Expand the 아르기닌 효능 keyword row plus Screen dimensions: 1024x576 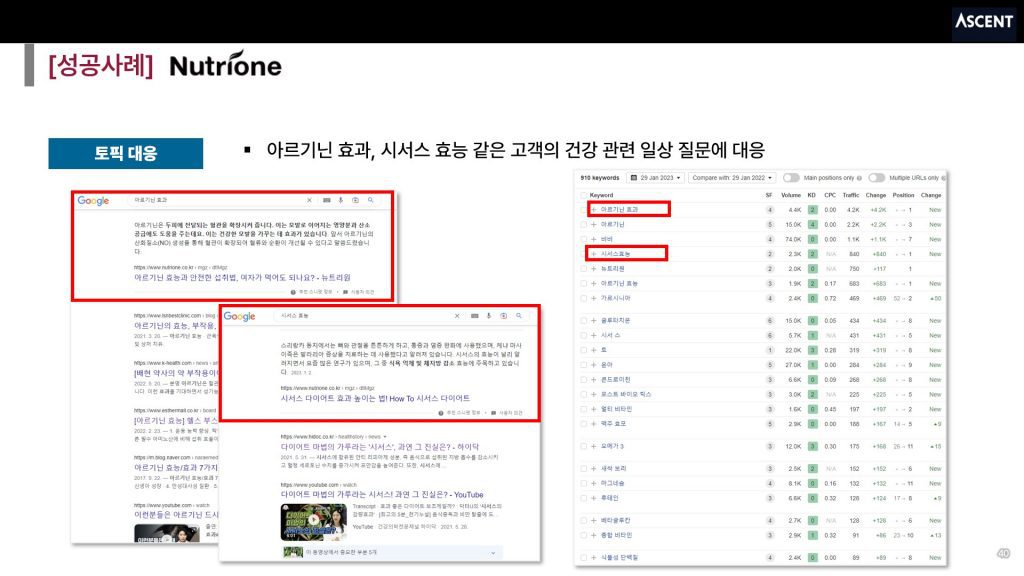[x=594, y=283]
